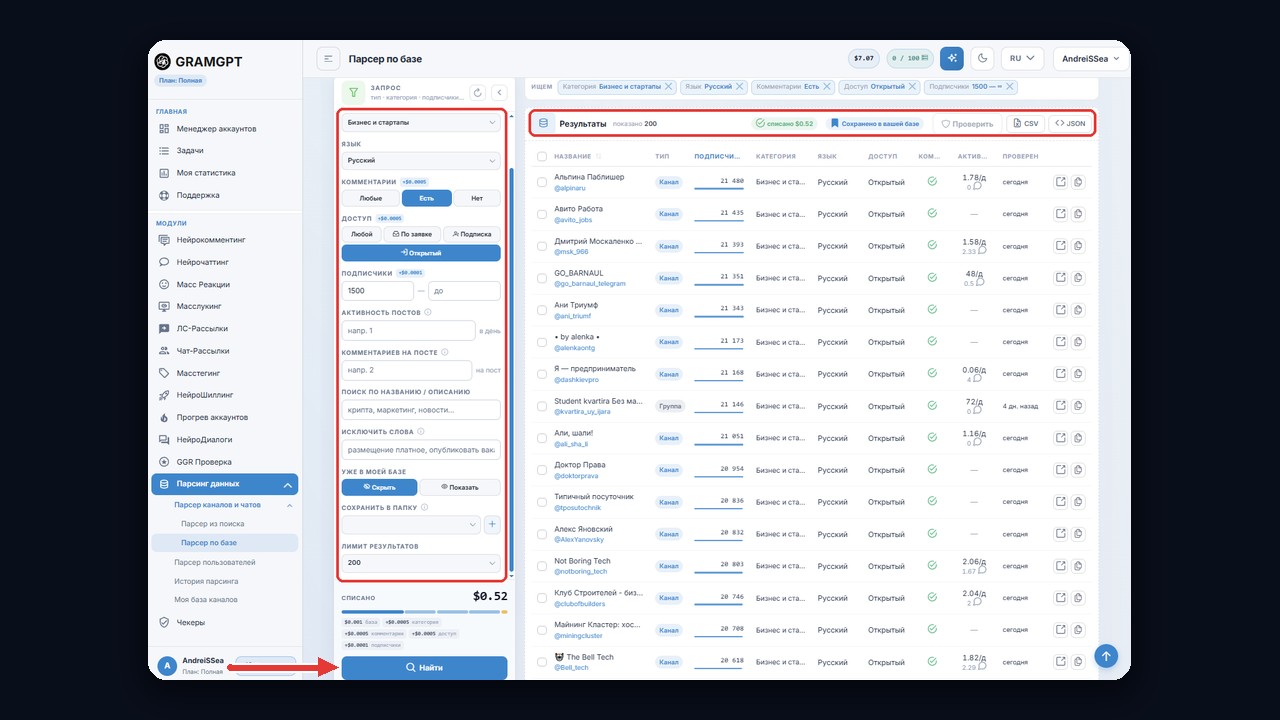Collapse the 'Парсинг данных' sidebar section

point(224,484)
